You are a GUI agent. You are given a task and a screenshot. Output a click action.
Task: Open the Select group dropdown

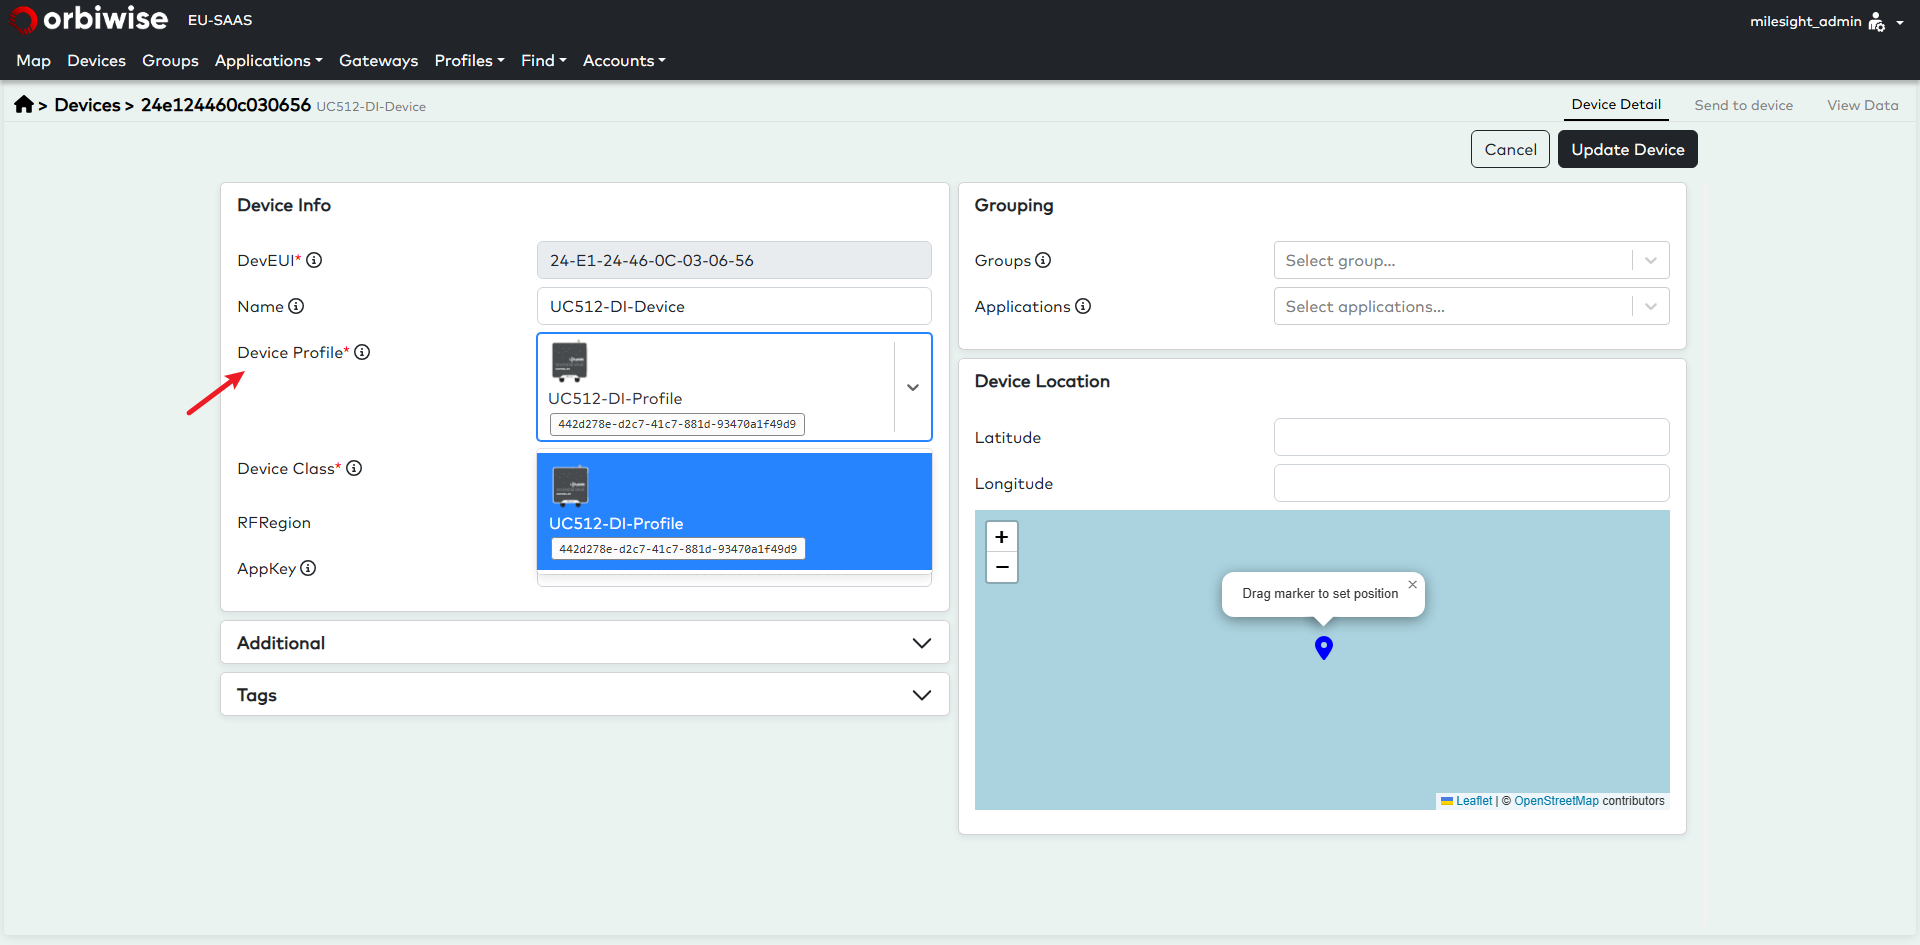[1471, 260]
